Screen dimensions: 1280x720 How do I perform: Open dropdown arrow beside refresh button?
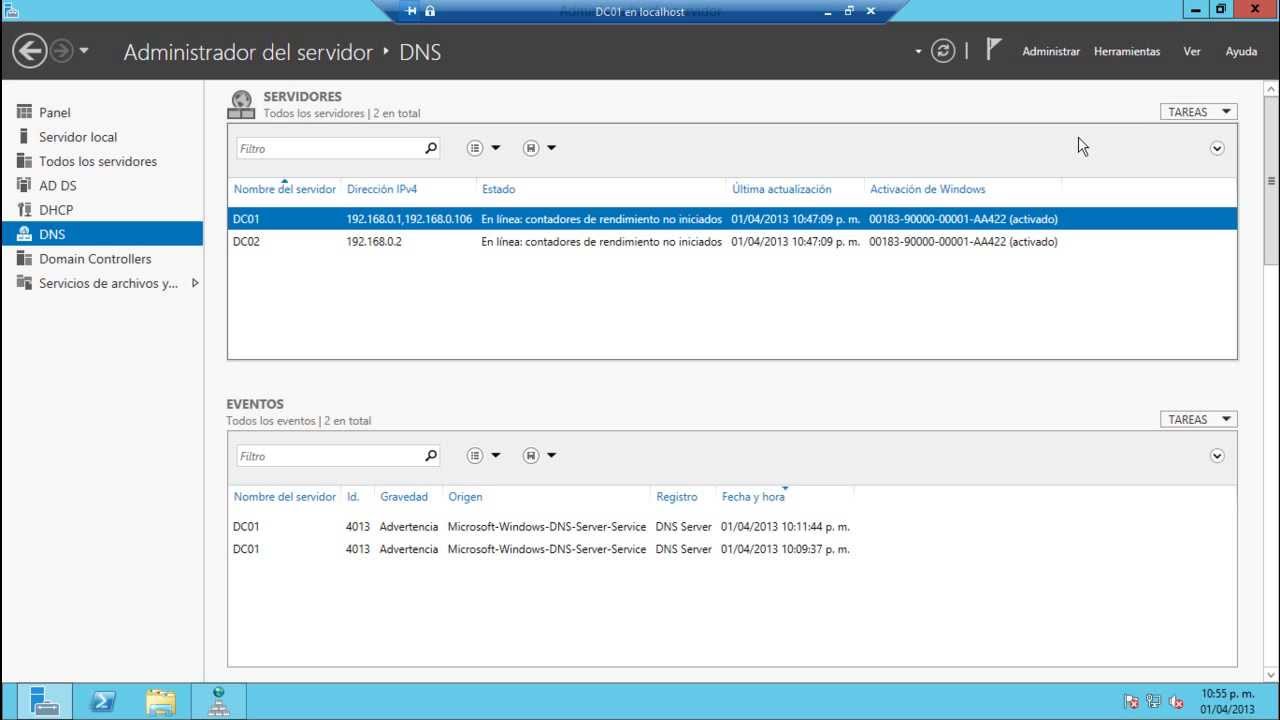pyautogui.click(x=918, y=51)
